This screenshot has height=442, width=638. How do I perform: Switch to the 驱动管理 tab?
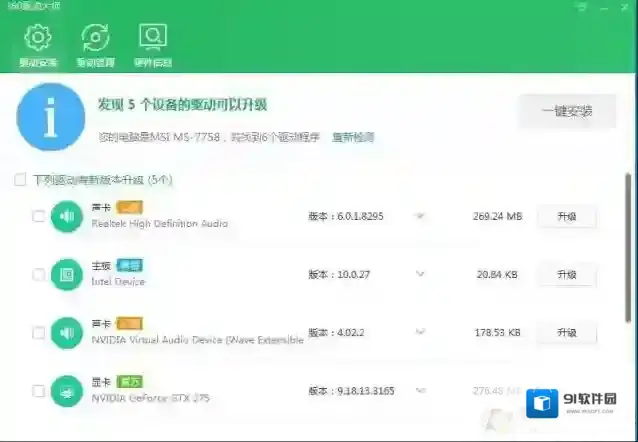[x=95, y=46]
